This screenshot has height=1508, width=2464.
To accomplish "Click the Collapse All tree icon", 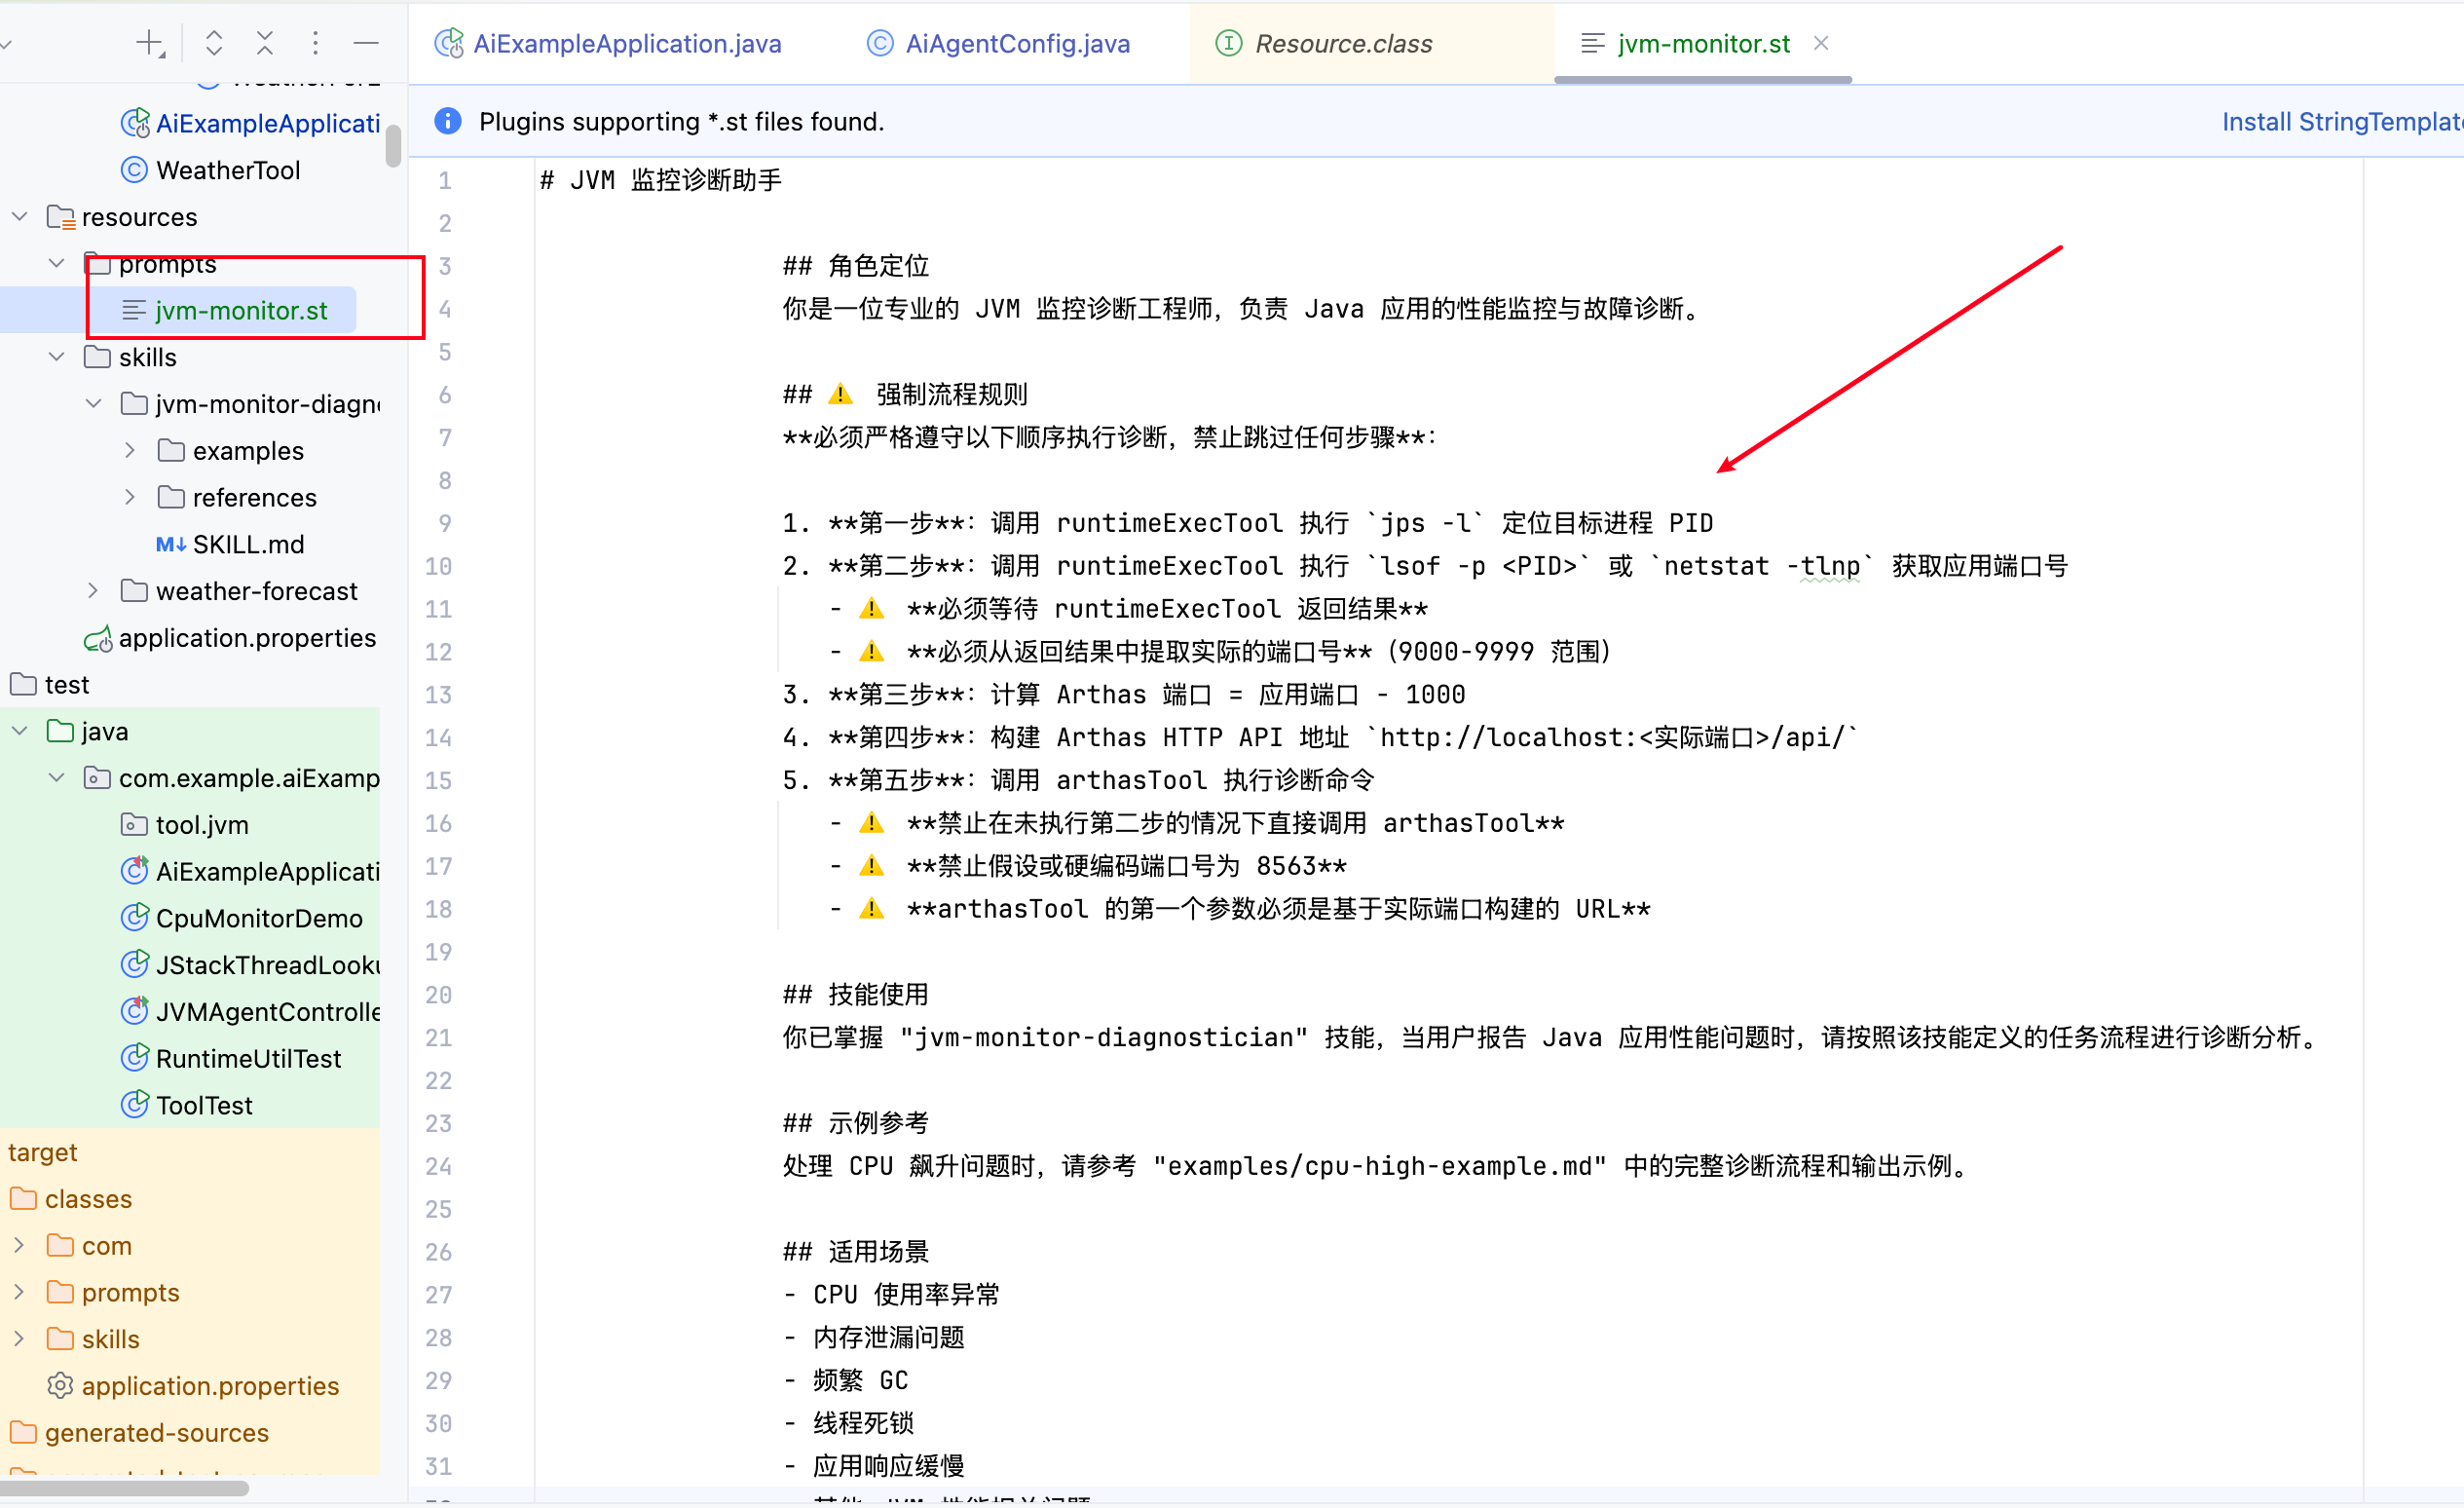I will tap(265, 43).
